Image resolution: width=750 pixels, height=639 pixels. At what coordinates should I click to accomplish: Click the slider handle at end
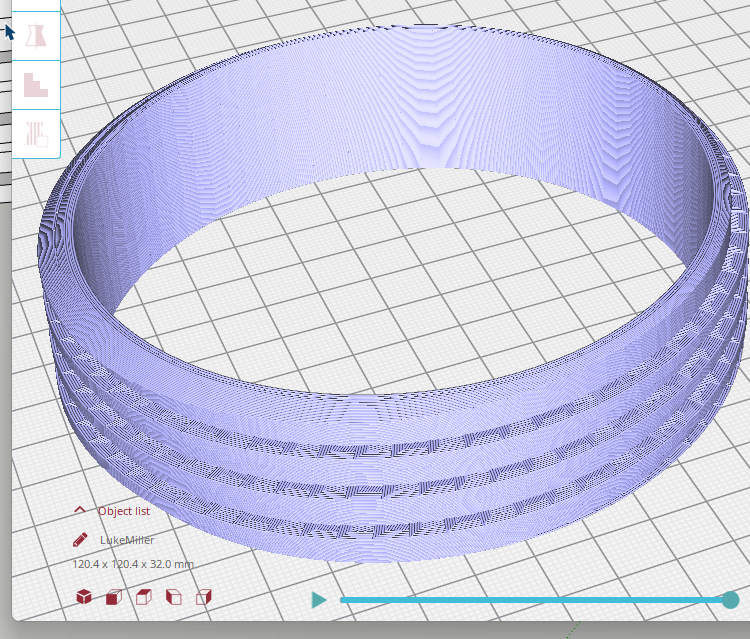730,600
